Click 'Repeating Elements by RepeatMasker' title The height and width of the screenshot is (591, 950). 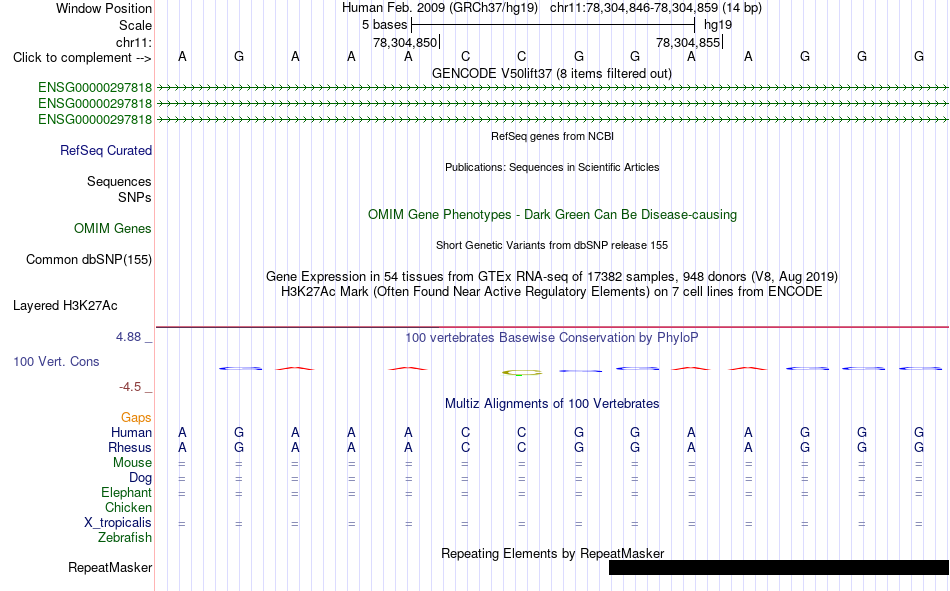click(x=552, y=553)
